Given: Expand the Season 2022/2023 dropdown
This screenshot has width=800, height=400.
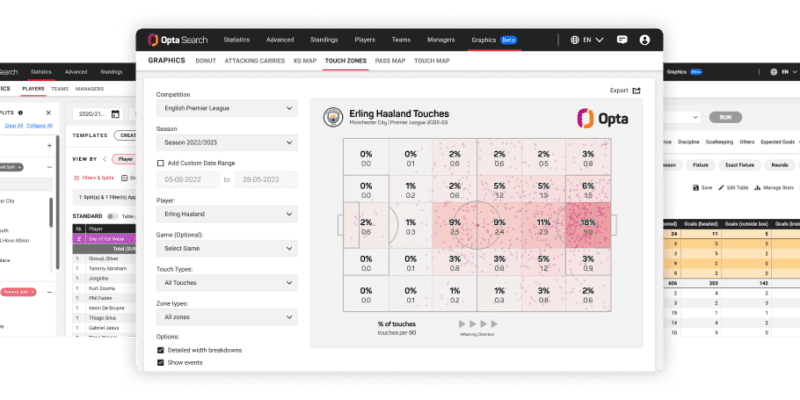Looking at the screenshot, I should 226,143.
